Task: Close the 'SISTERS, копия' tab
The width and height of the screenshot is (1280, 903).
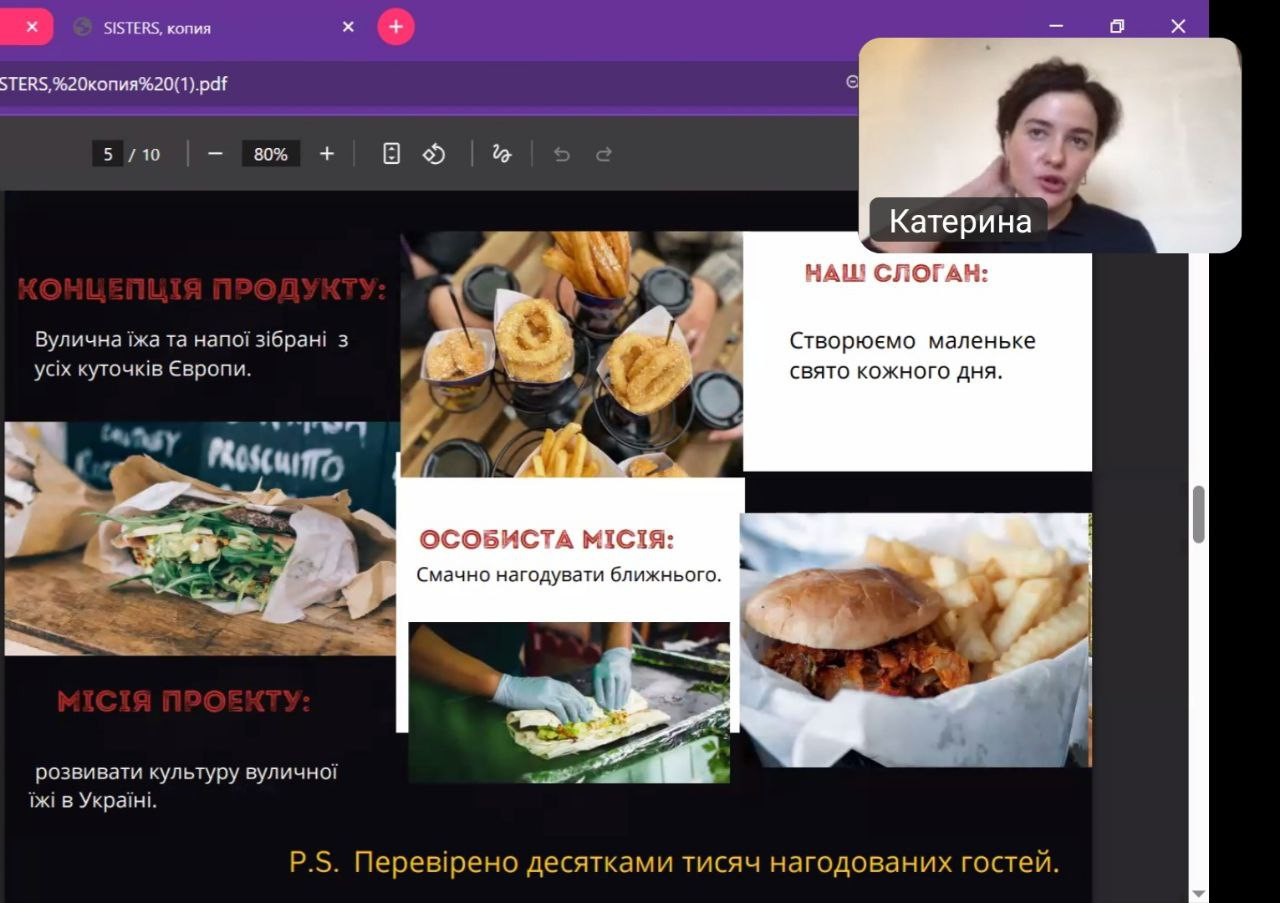Action: 348,27
